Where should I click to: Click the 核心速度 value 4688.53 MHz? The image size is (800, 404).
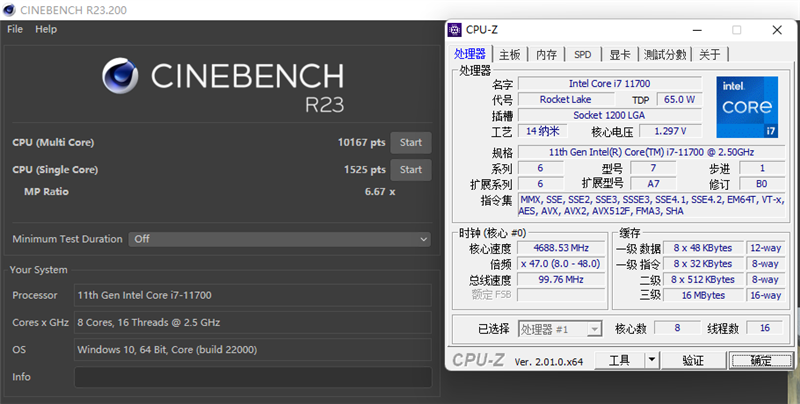coord(561,248)
